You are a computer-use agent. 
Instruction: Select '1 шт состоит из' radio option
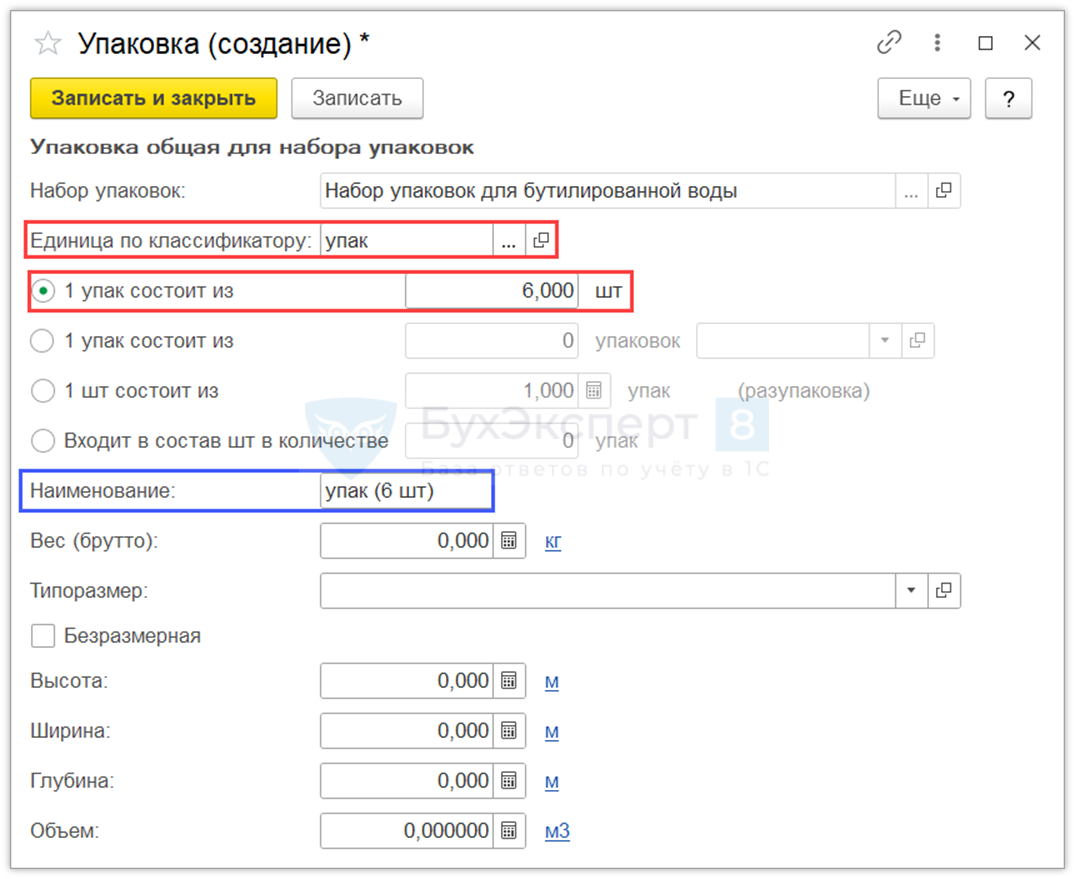(x=42, y=391)
